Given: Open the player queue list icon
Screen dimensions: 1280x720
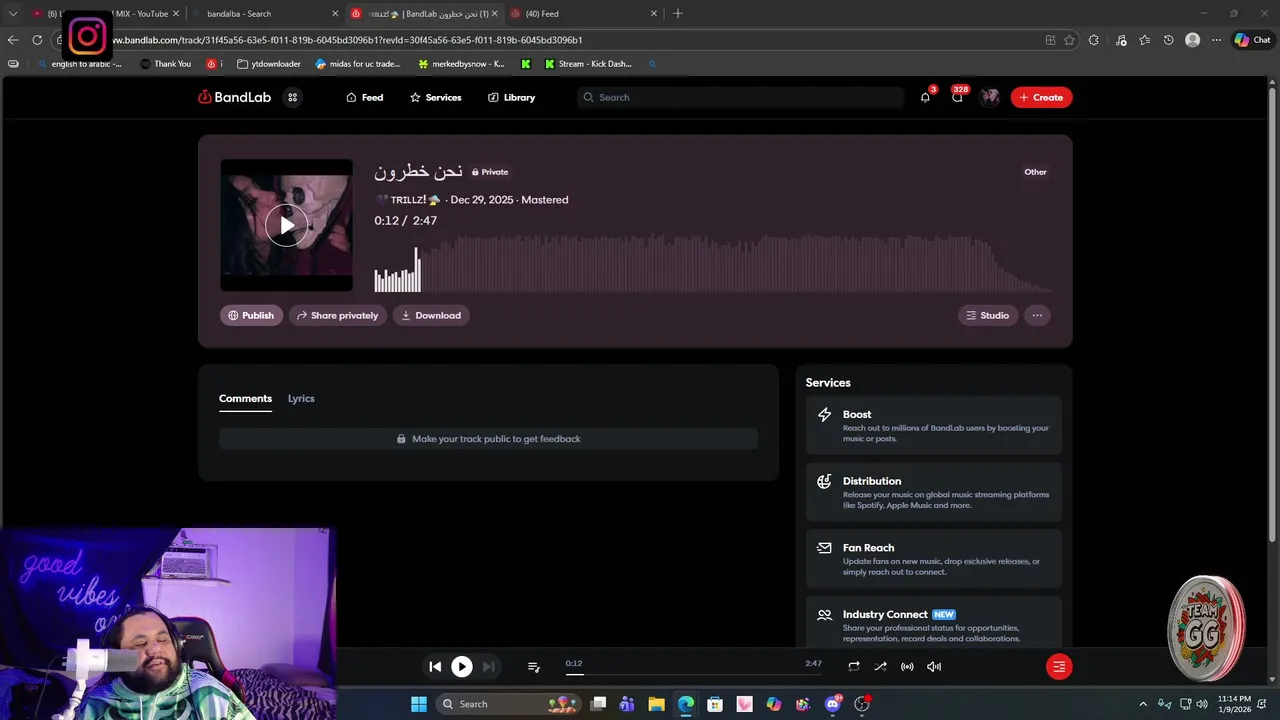Looking at the screenshot, I should pos(534,667).
